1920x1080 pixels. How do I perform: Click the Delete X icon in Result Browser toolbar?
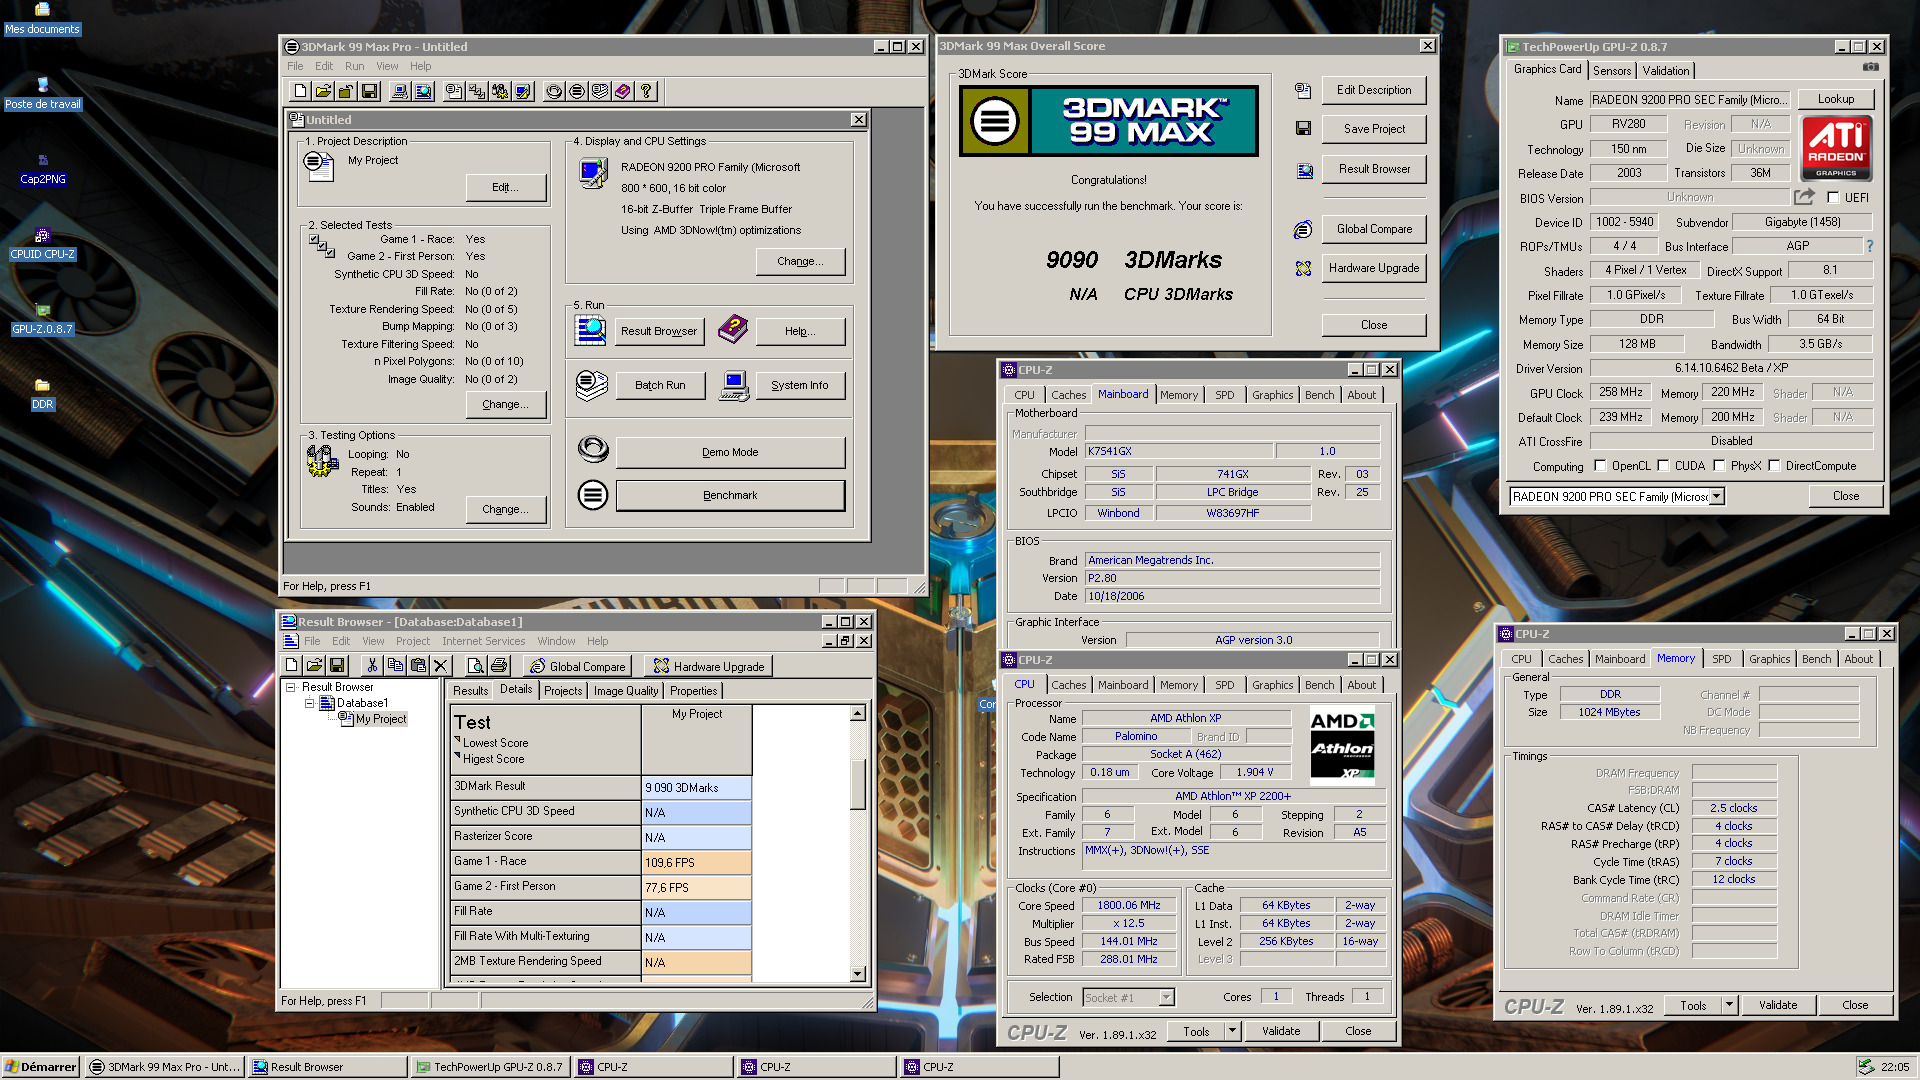pos(441,665)
